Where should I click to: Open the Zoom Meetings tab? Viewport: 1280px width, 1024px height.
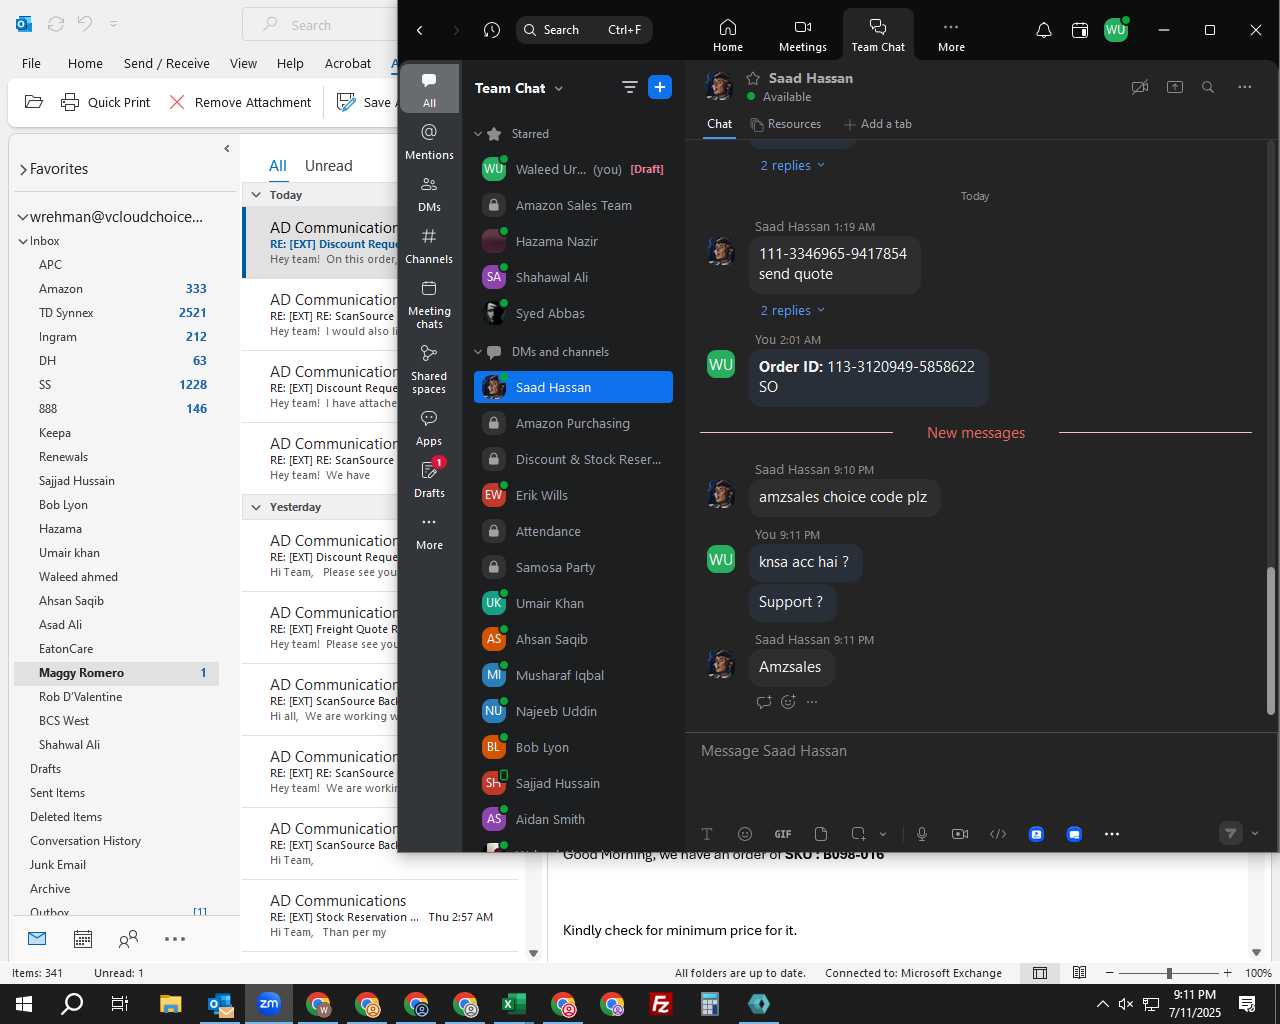802,35
